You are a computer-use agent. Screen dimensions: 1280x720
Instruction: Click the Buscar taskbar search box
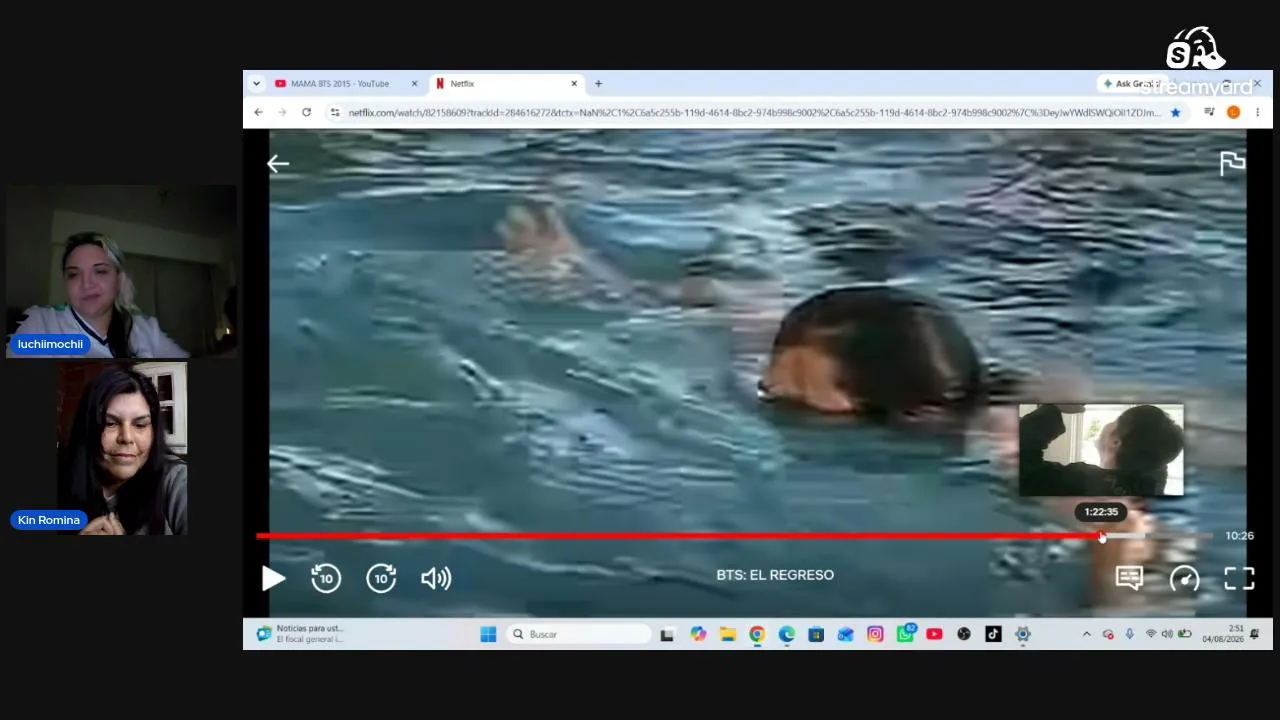coord(580,634)
